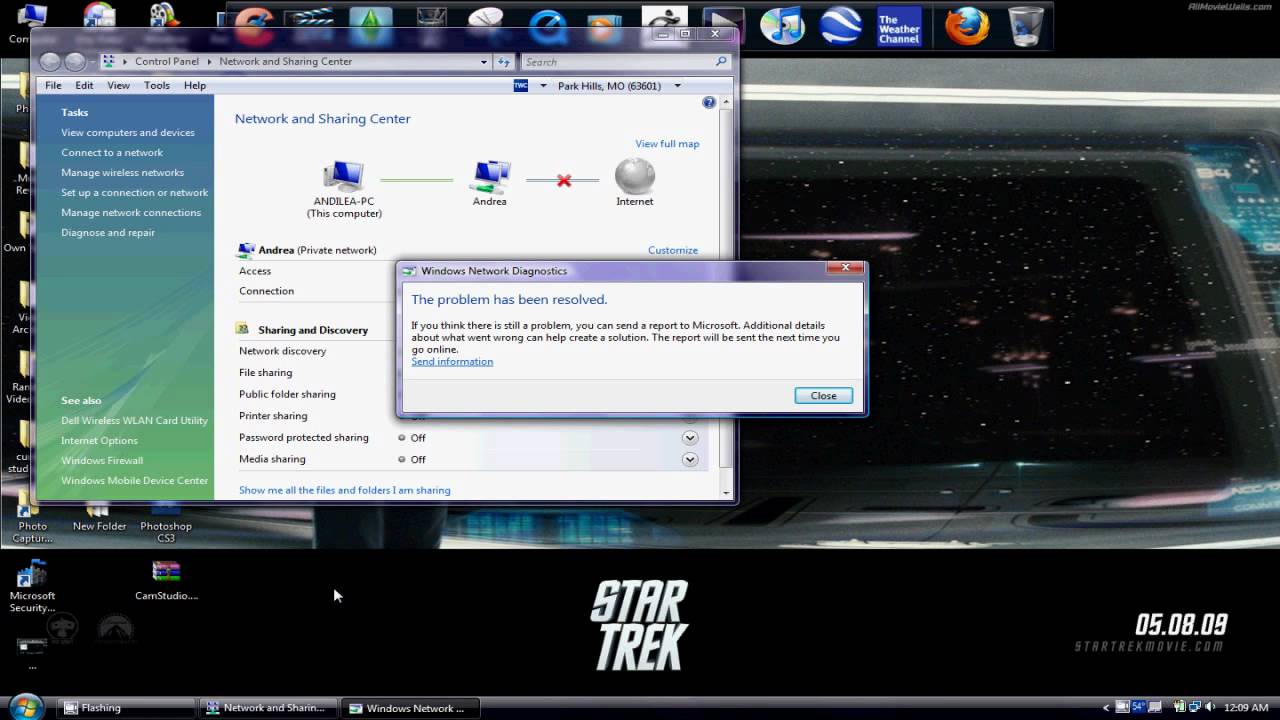Click the Internet globe icon

(x=635, y=176)
